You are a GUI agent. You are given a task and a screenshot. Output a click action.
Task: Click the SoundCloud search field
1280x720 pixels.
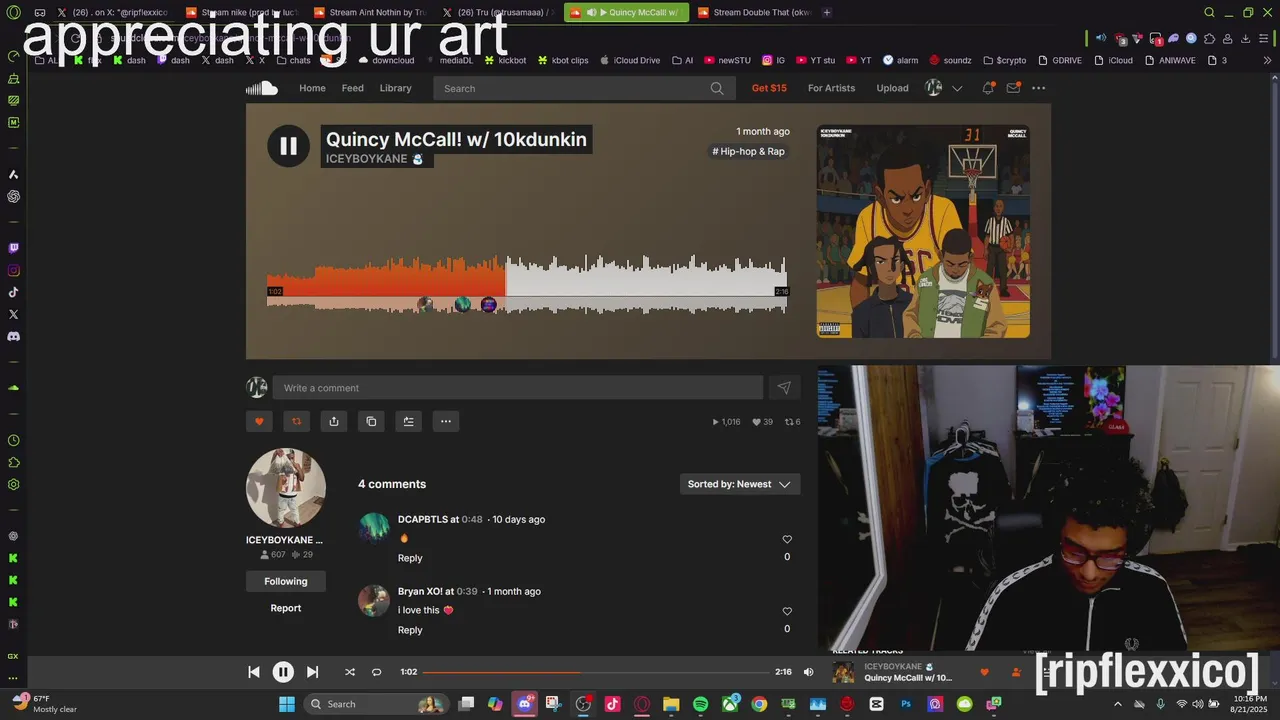pyautogui.click(x=583, y=88)
